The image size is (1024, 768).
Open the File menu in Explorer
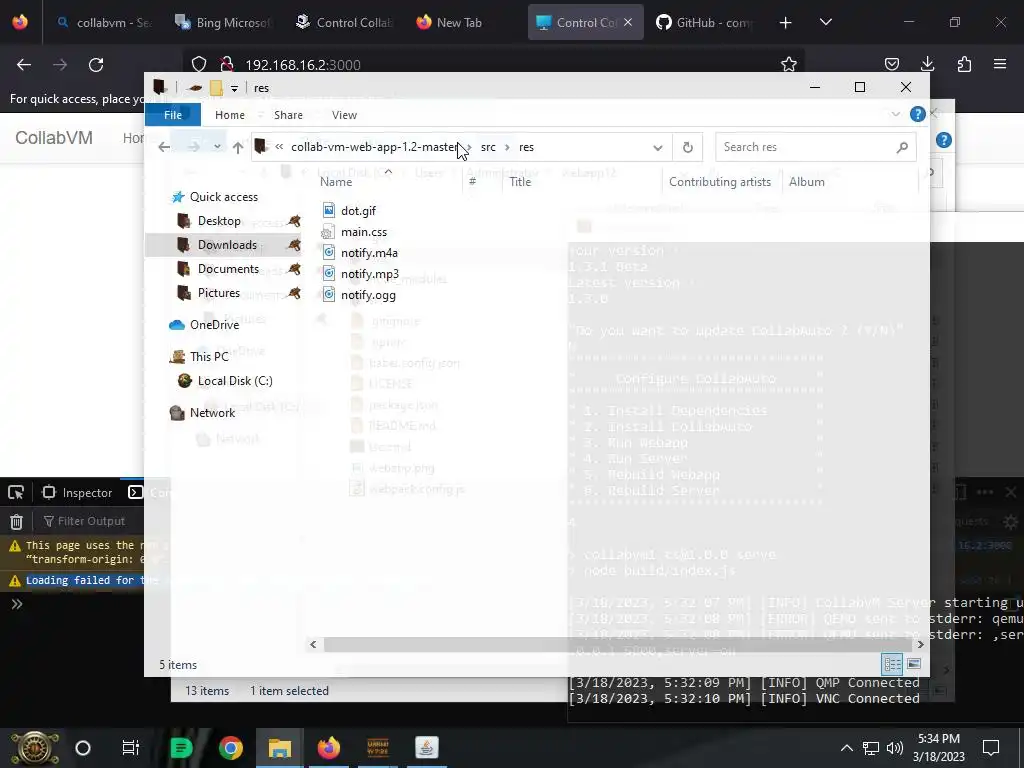pos(173,115)
